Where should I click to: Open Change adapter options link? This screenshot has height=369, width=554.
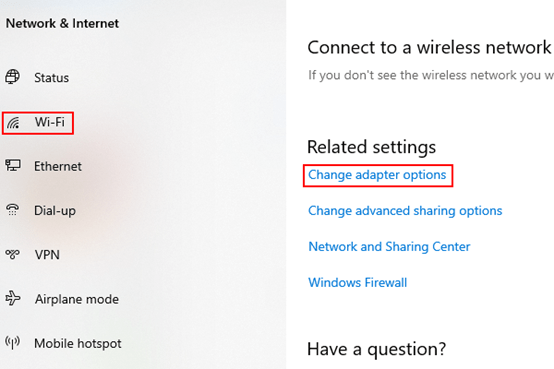coord(377,175)
